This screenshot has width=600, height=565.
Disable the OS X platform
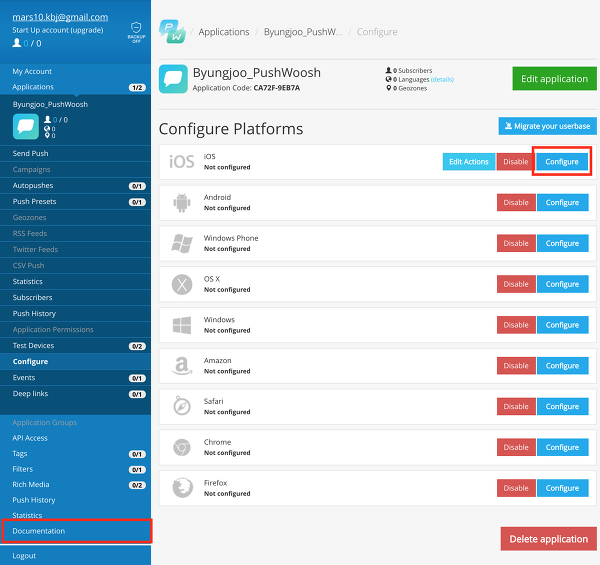point(516,285)
